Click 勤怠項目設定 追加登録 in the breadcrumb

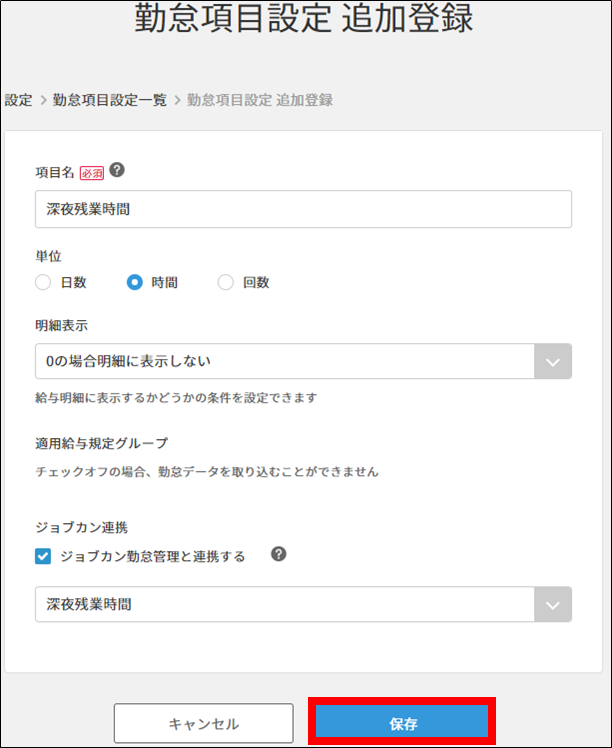260,100
